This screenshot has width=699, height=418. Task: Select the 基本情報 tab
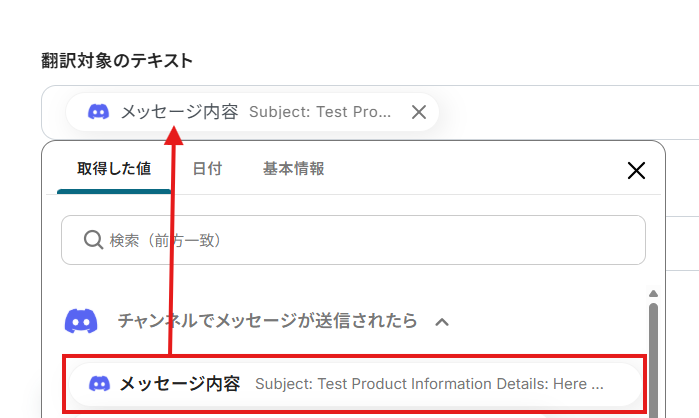click(x=293, y=169)
